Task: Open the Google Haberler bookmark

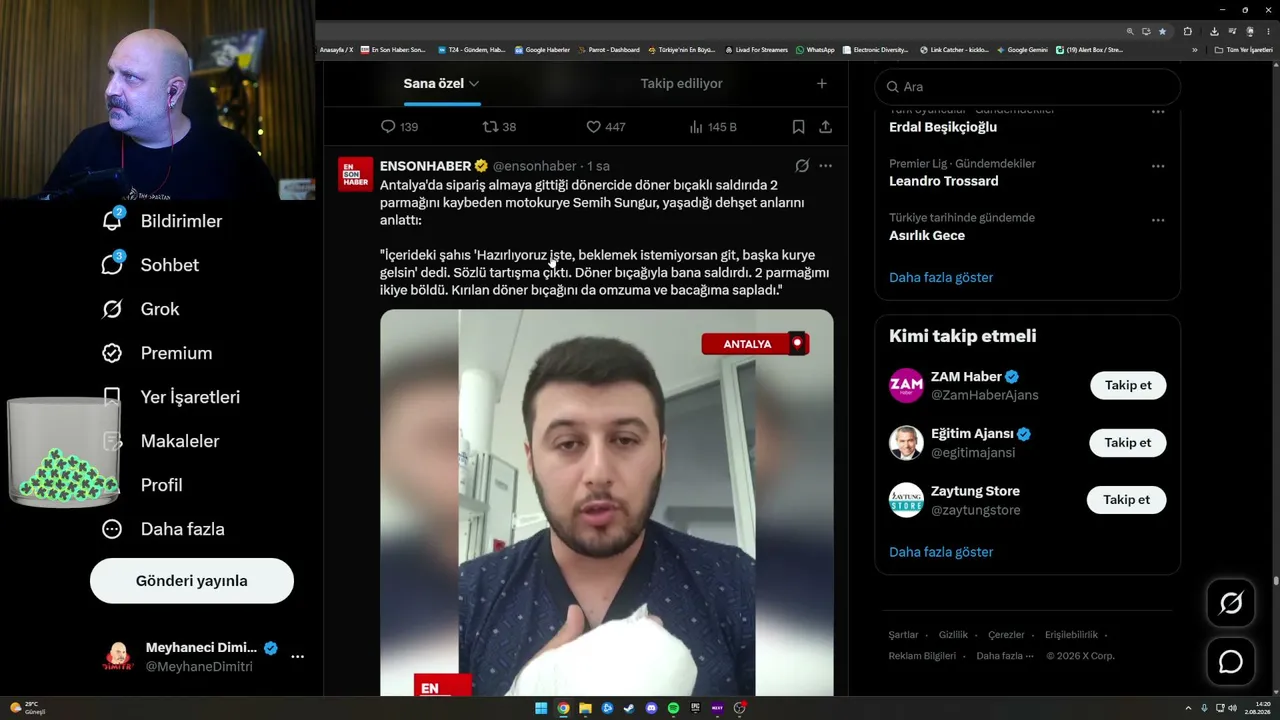Action: click(542, 50)
